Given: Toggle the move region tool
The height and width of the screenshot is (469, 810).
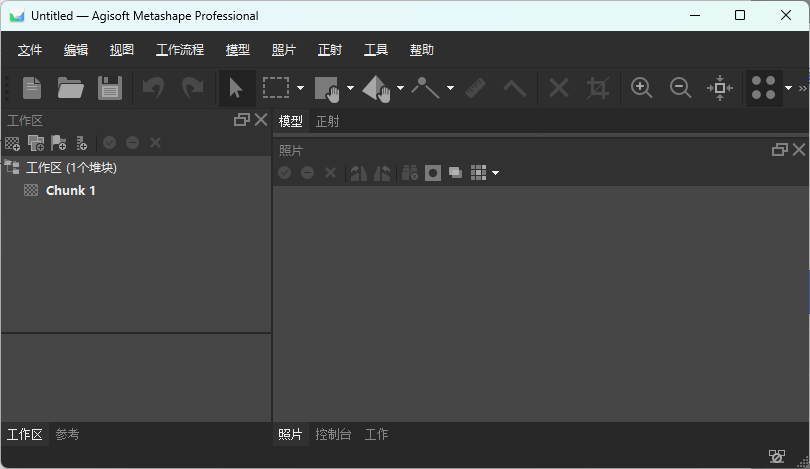Looking at the screenshot, I should pos(326,88).
